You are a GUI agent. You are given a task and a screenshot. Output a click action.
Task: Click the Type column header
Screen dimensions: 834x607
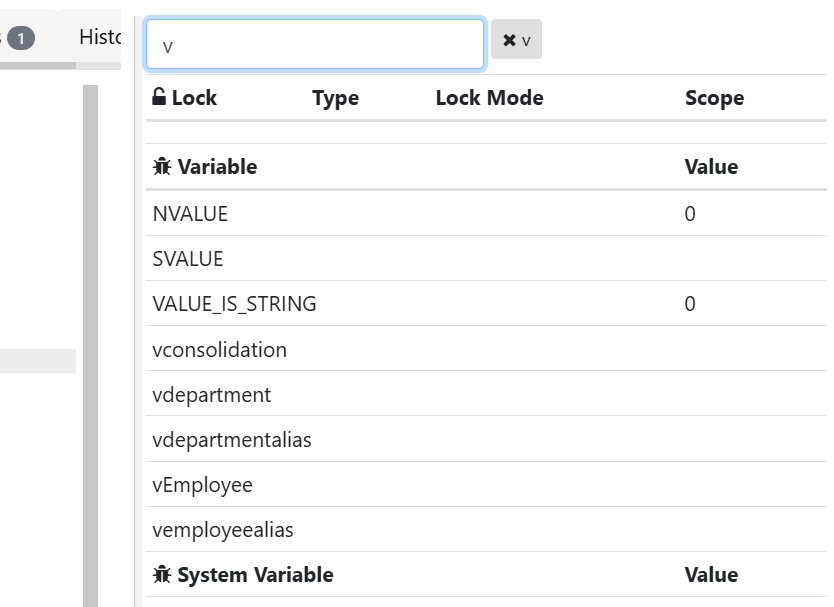[336, 98]
